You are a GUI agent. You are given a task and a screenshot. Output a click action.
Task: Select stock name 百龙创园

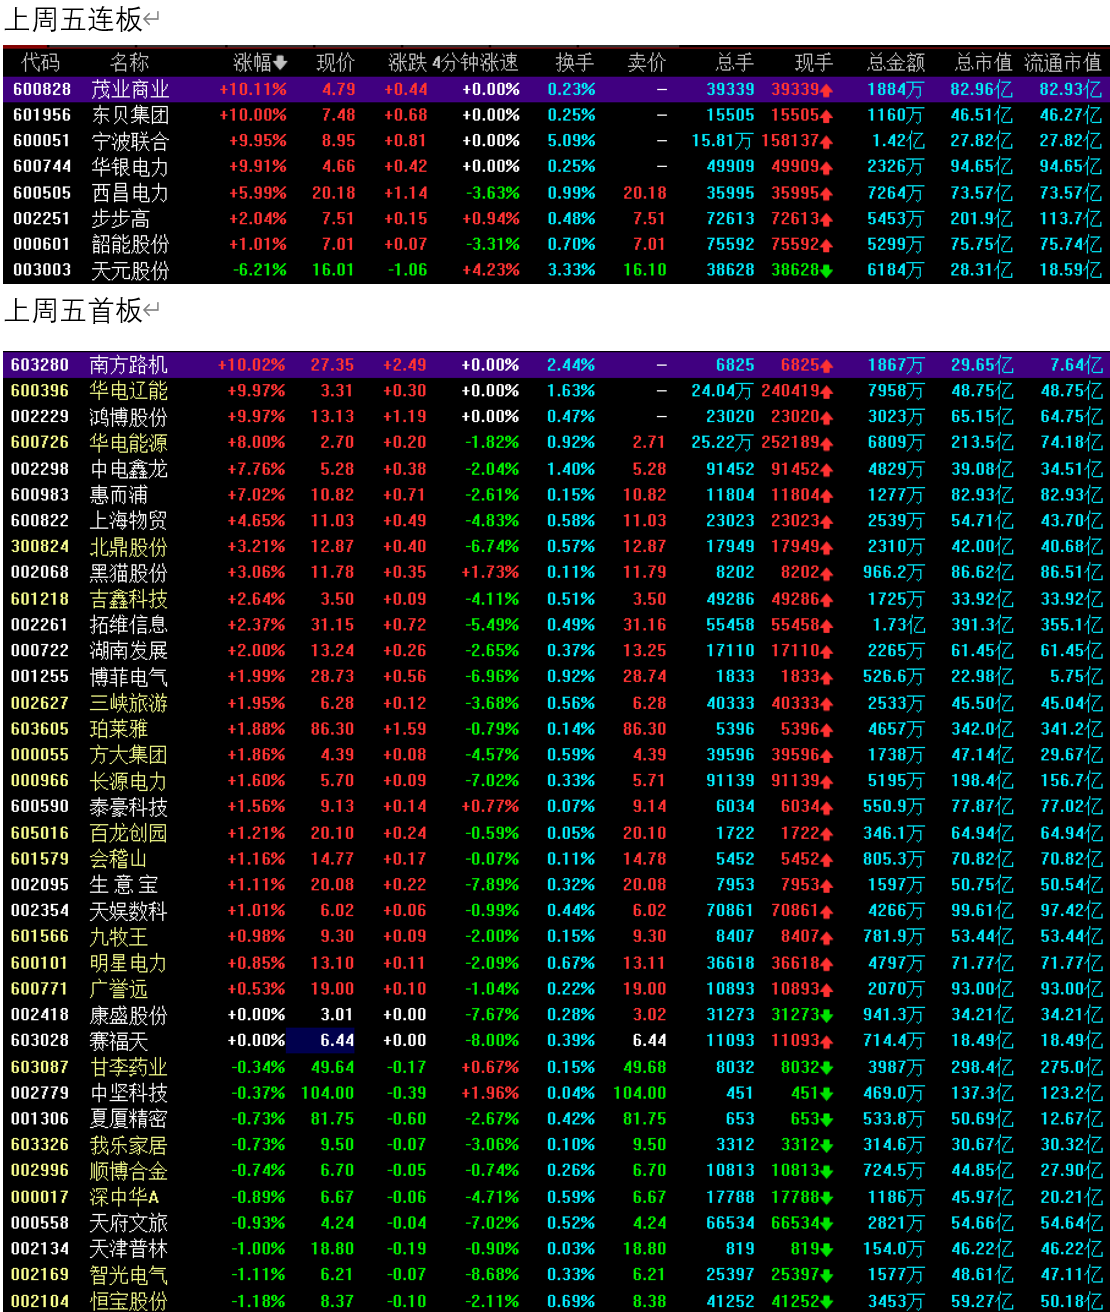click(x=129, y=833)
